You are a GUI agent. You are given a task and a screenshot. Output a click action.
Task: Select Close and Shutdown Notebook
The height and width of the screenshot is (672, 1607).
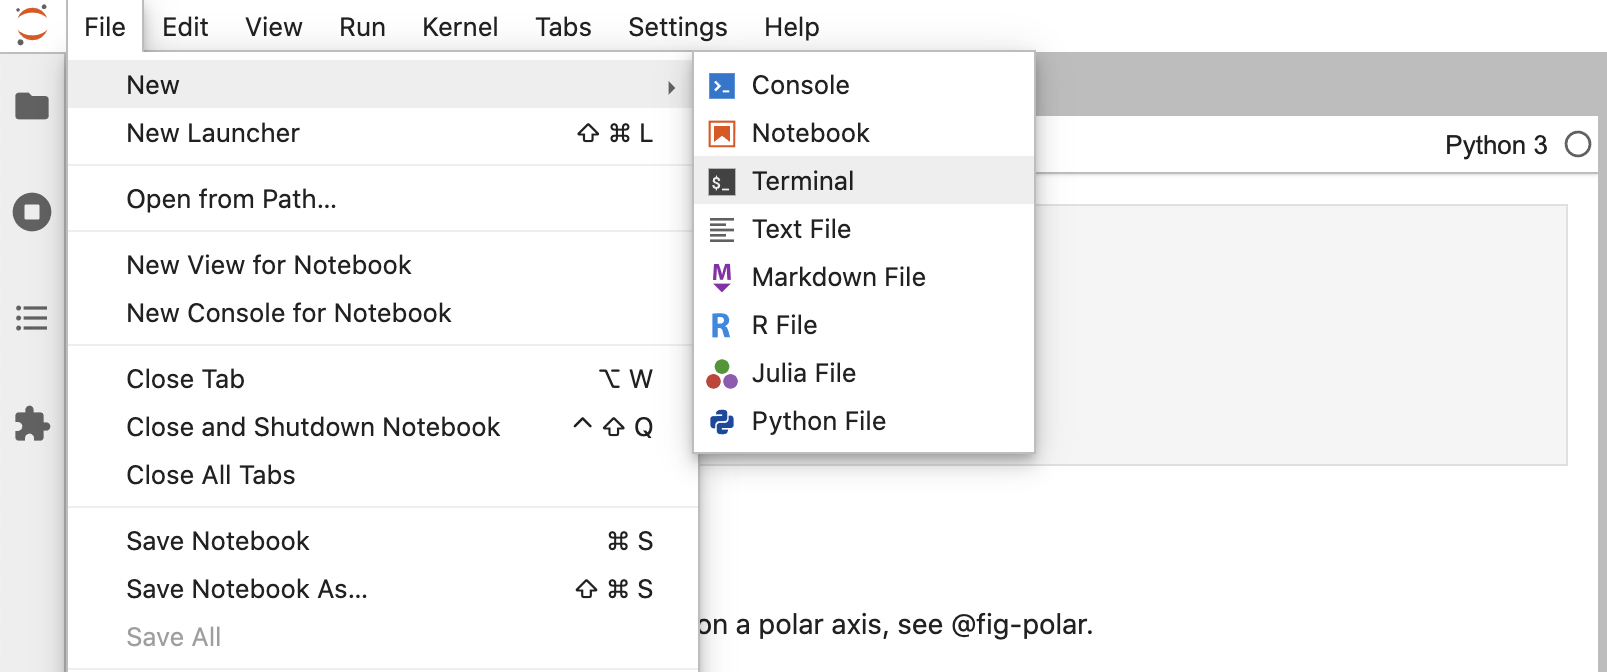(x=313, y=427)
